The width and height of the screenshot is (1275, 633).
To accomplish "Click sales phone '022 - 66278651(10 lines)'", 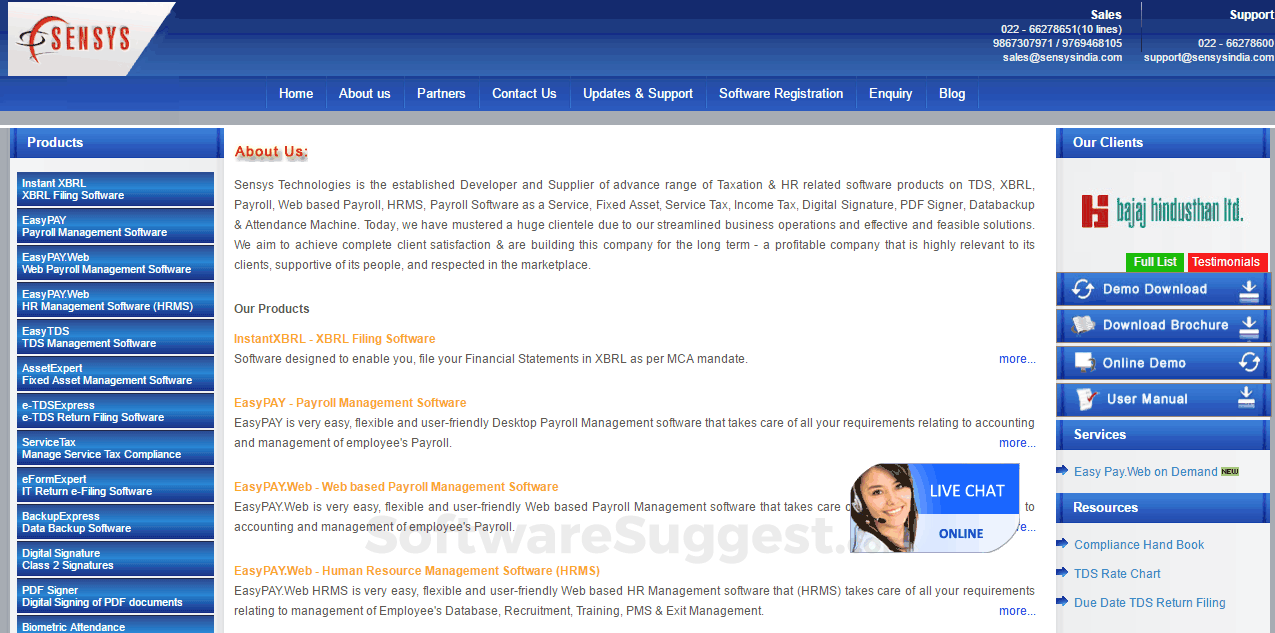I will coord(1061,30).
